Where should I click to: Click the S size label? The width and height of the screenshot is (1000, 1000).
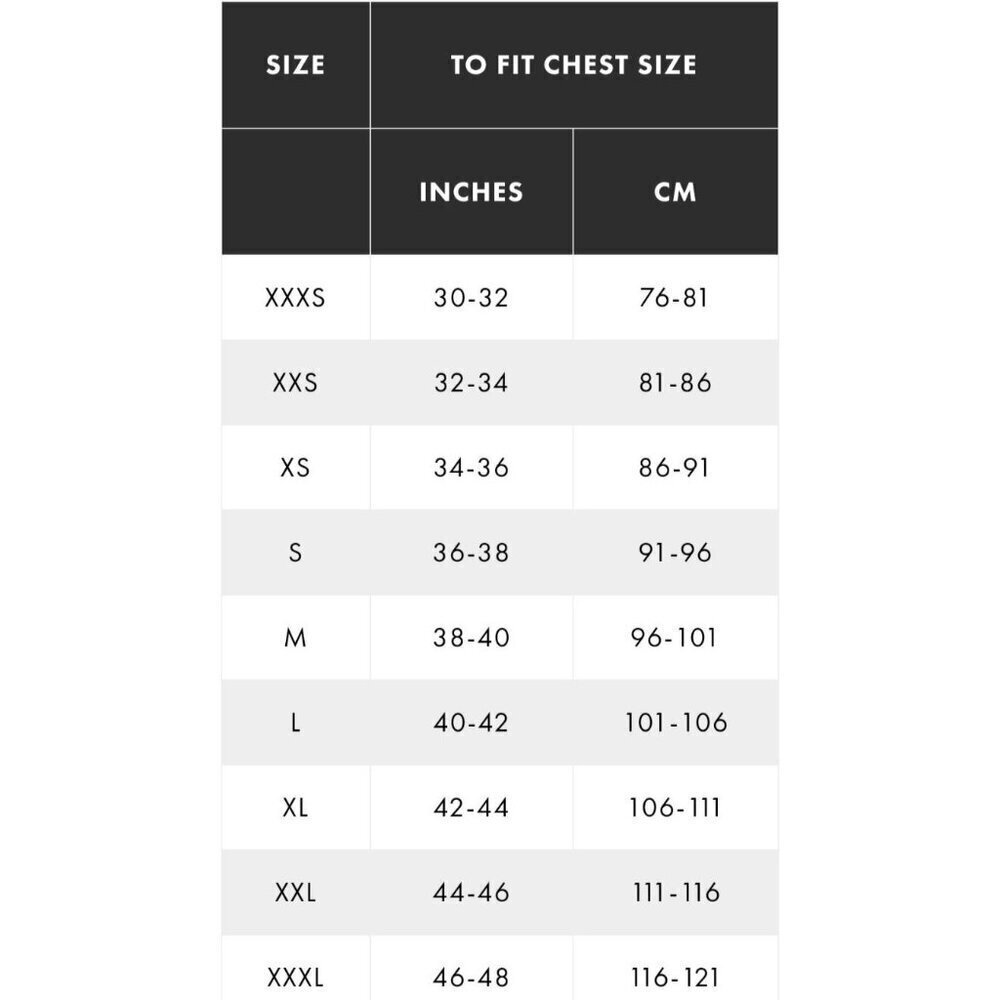pyautogui.click(x=295, y=552)
